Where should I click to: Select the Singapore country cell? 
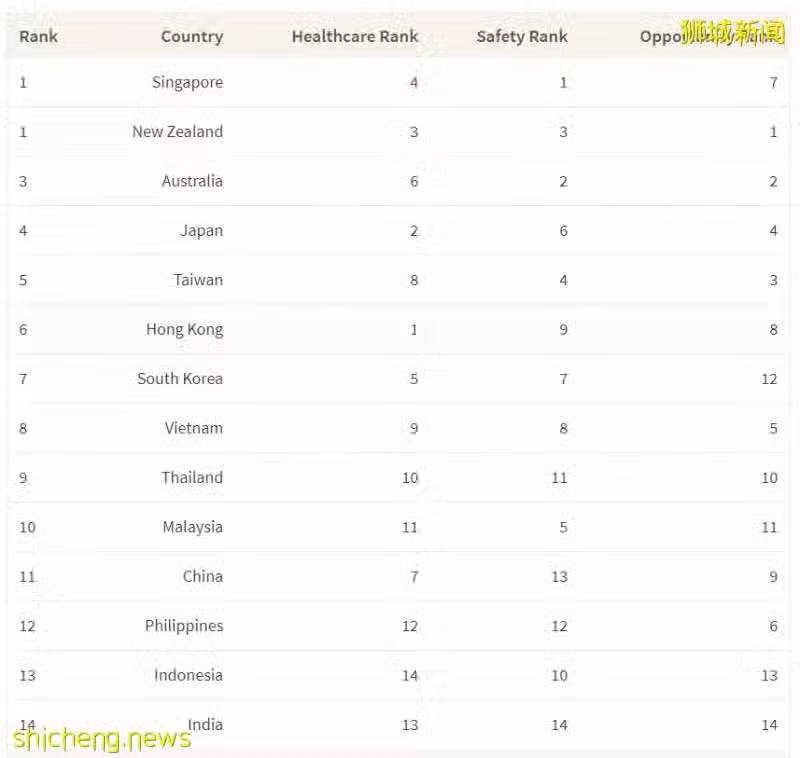click(x=187, y=82)
